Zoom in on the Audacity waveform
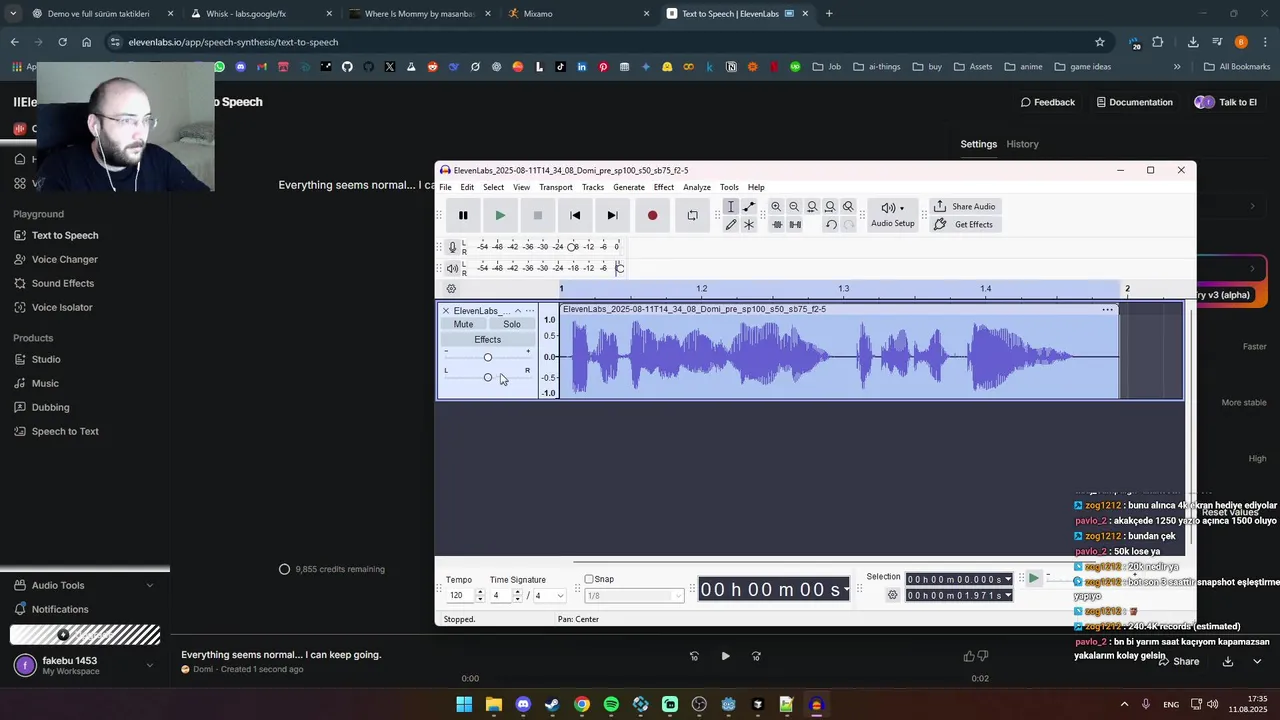The width and height of the screenshot is (1280, 720). coord(776,206)
